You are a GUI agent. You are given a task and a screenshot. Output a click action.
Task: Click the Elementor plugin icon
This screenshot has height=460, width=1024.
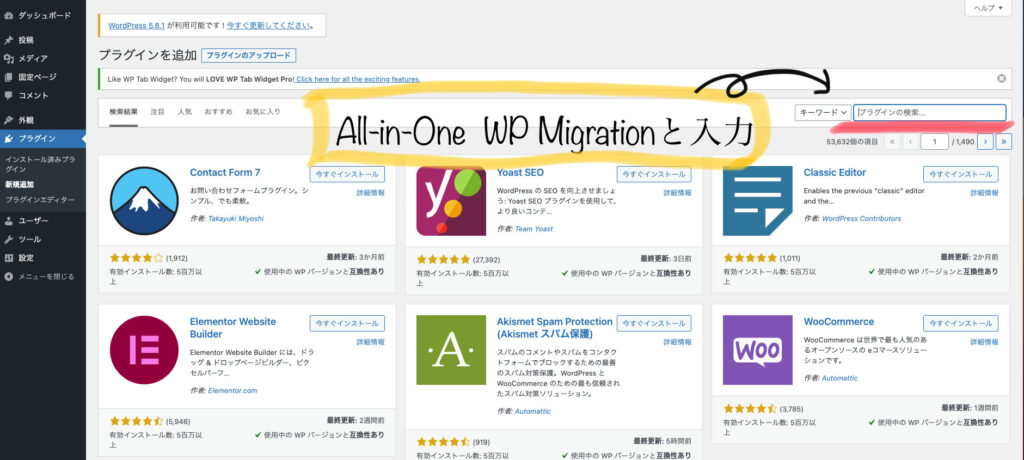[144, 350]
